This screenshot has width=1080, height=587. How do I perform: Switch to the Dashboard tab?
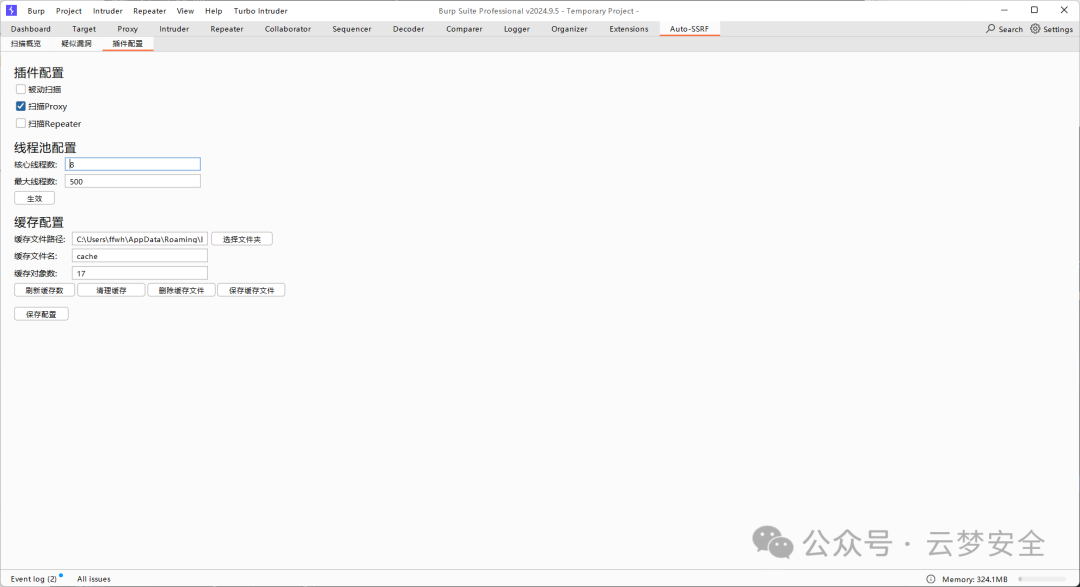pyautogui.click(x=30, y=29)
